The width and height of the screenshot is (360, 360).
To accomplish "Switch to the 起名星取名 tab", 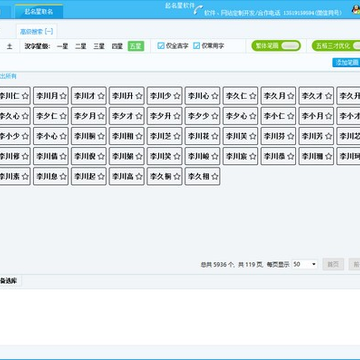I will pos(39,12).
